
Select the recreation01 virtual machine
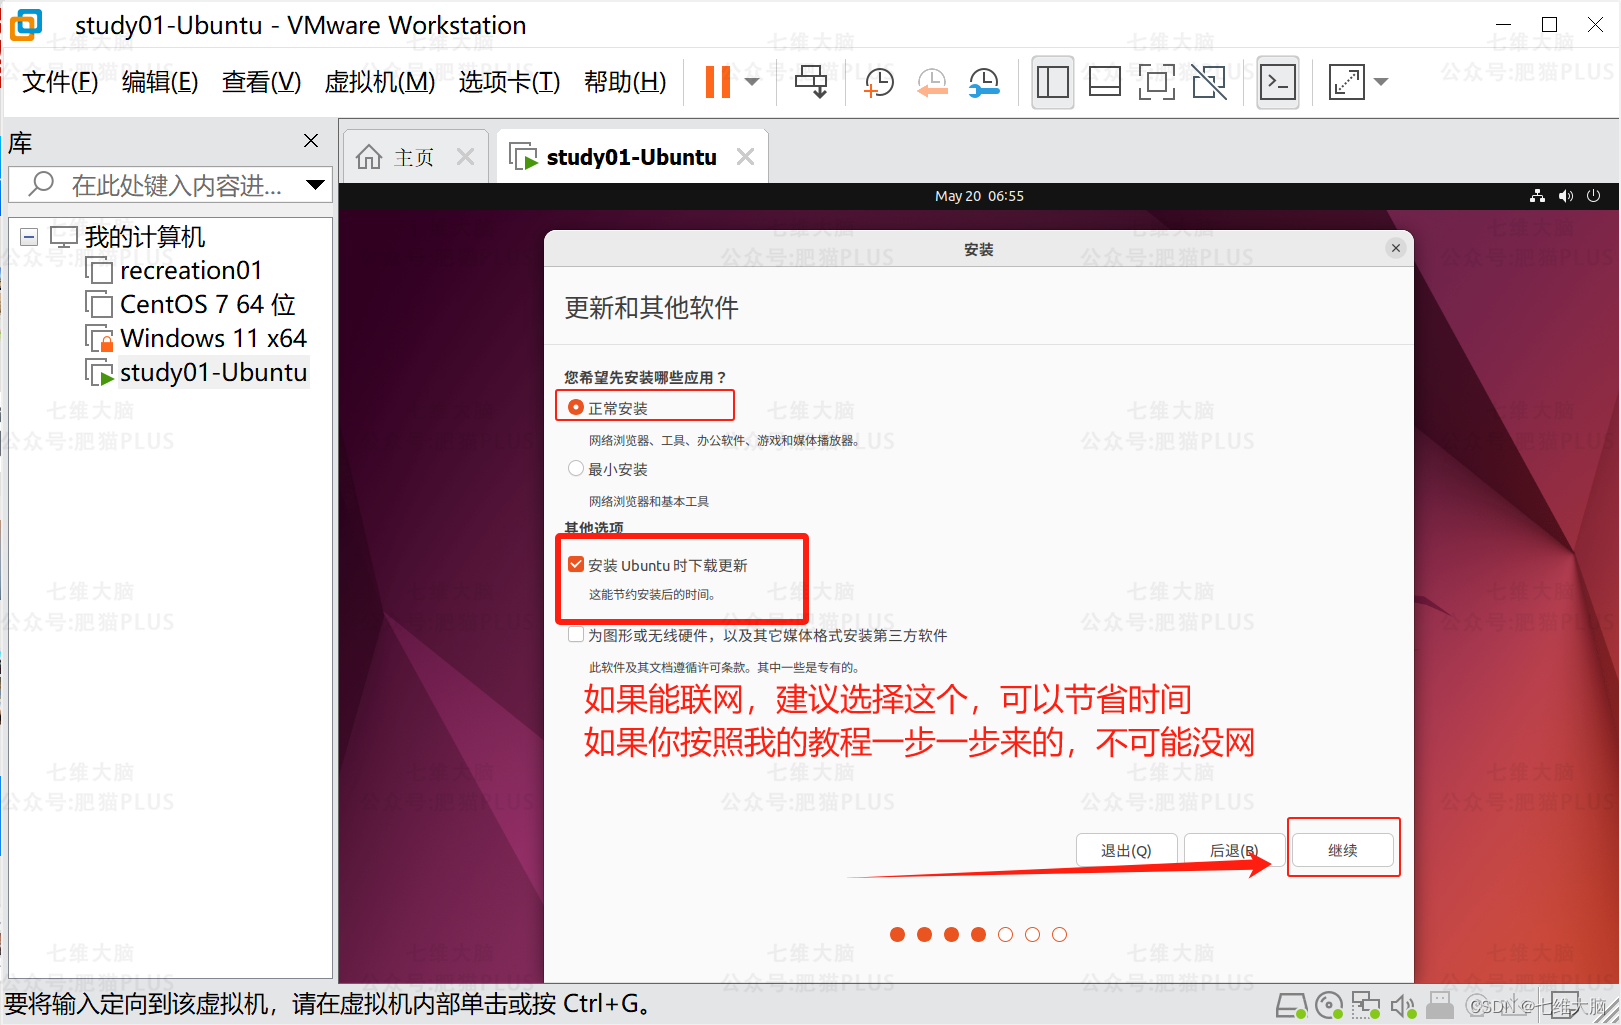[191, 271]
